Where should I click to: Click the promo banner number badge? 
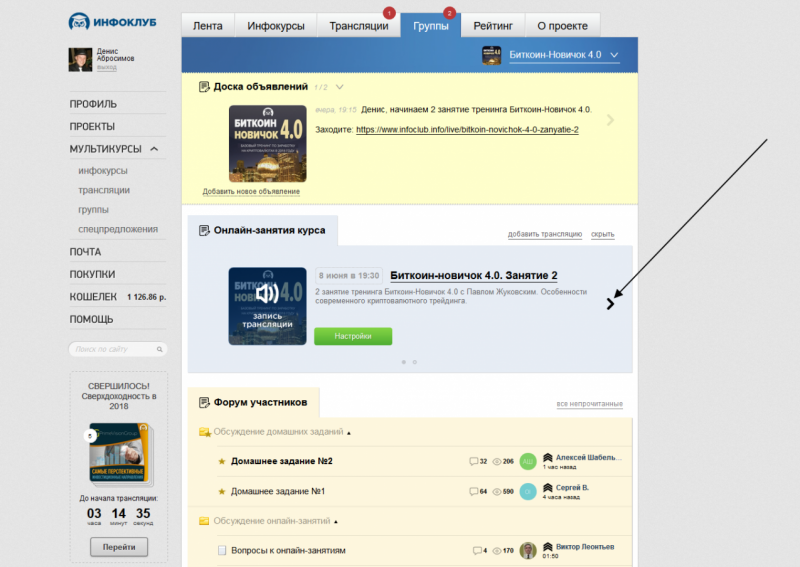90,436
